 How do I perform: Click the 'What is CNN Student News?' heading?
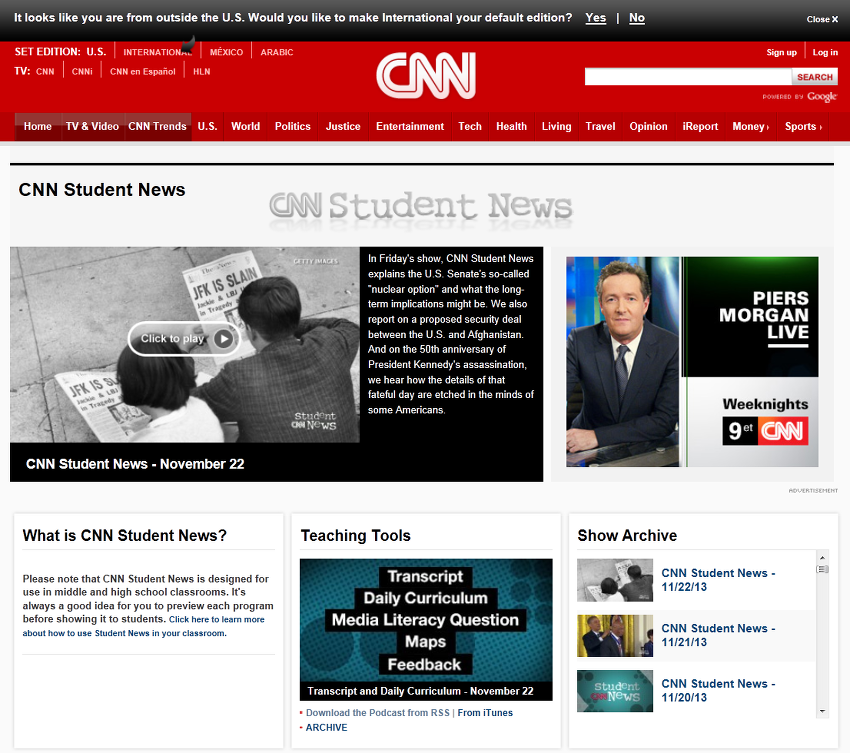click(125, 536)
